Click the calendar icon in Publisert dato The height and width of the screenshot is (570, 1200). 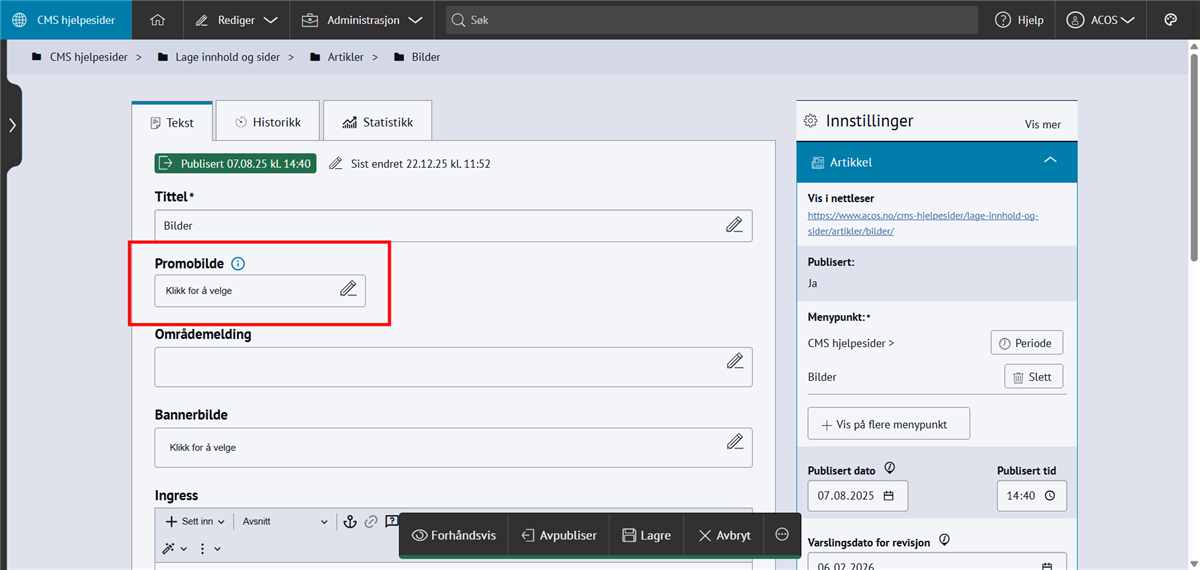click(x=888, y=496)
